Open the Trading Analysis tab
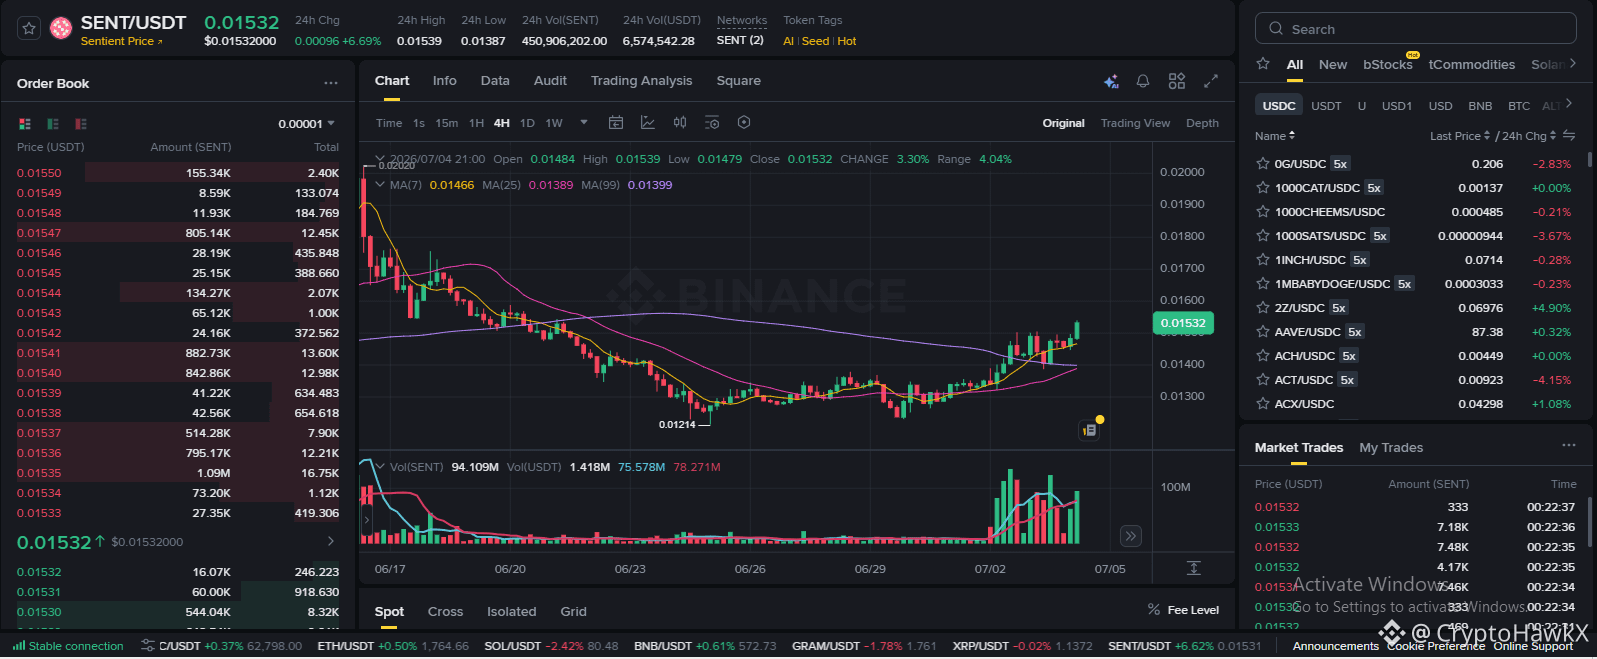Screen dimensions: 1597x659 pos(641,81)
